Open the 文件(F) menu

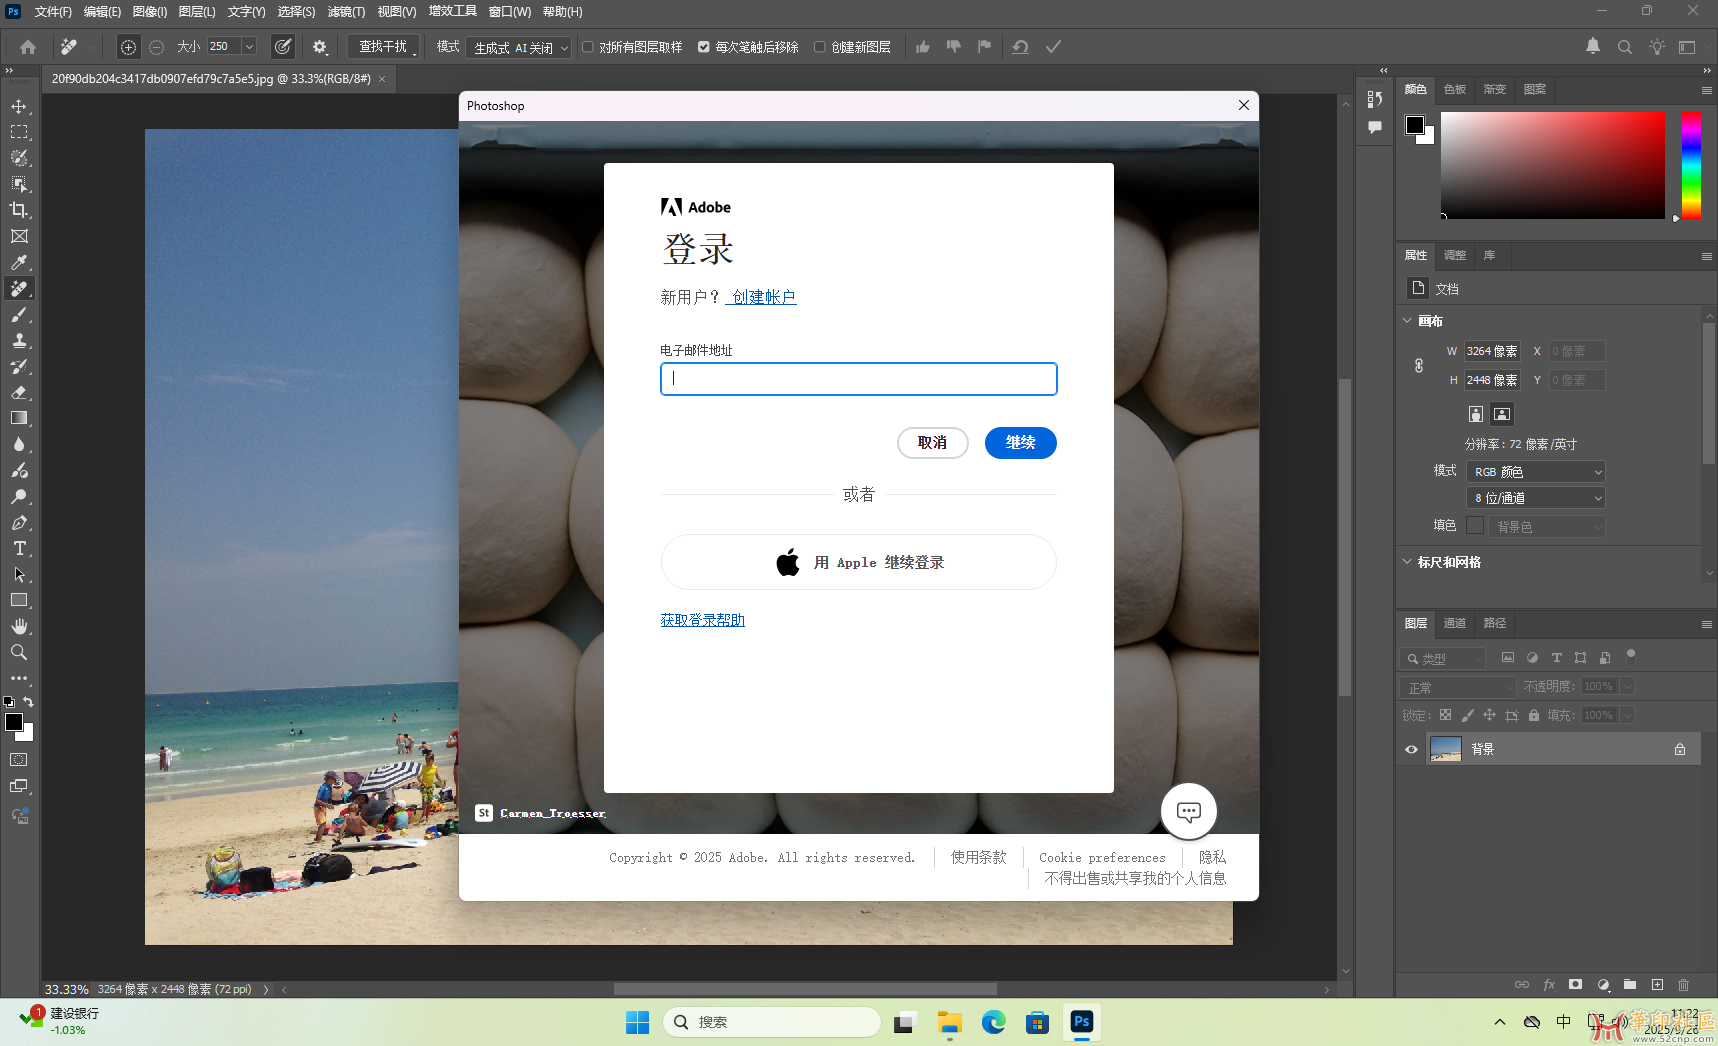53,12
